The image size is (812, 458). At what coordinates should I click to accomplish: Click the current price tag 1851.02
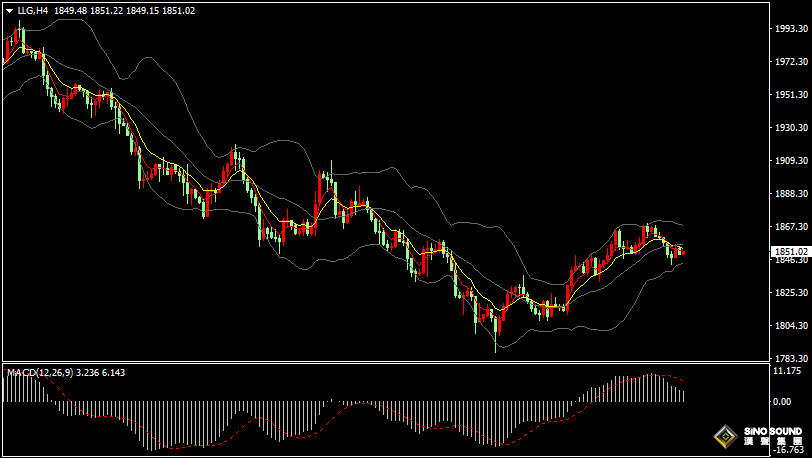(x=790, y=252)
